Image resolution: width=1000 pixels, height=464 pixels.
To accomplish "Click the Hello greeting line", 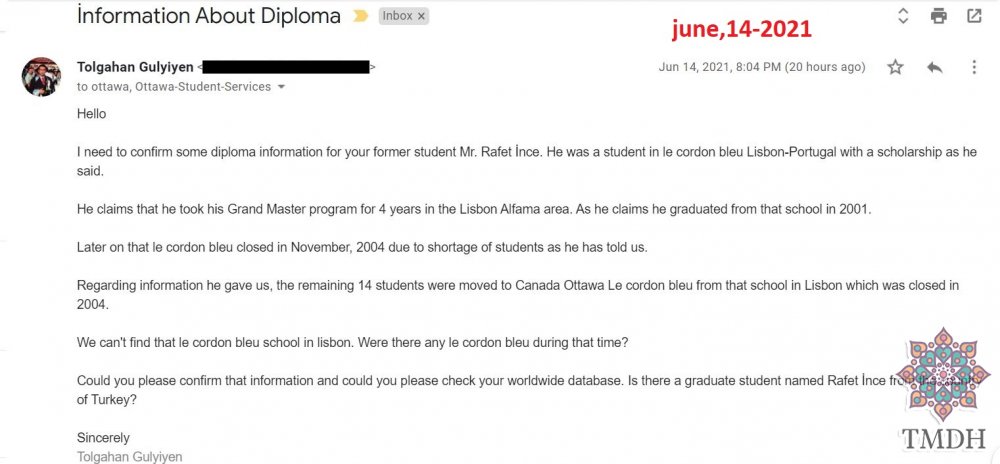I will [92, 114].
